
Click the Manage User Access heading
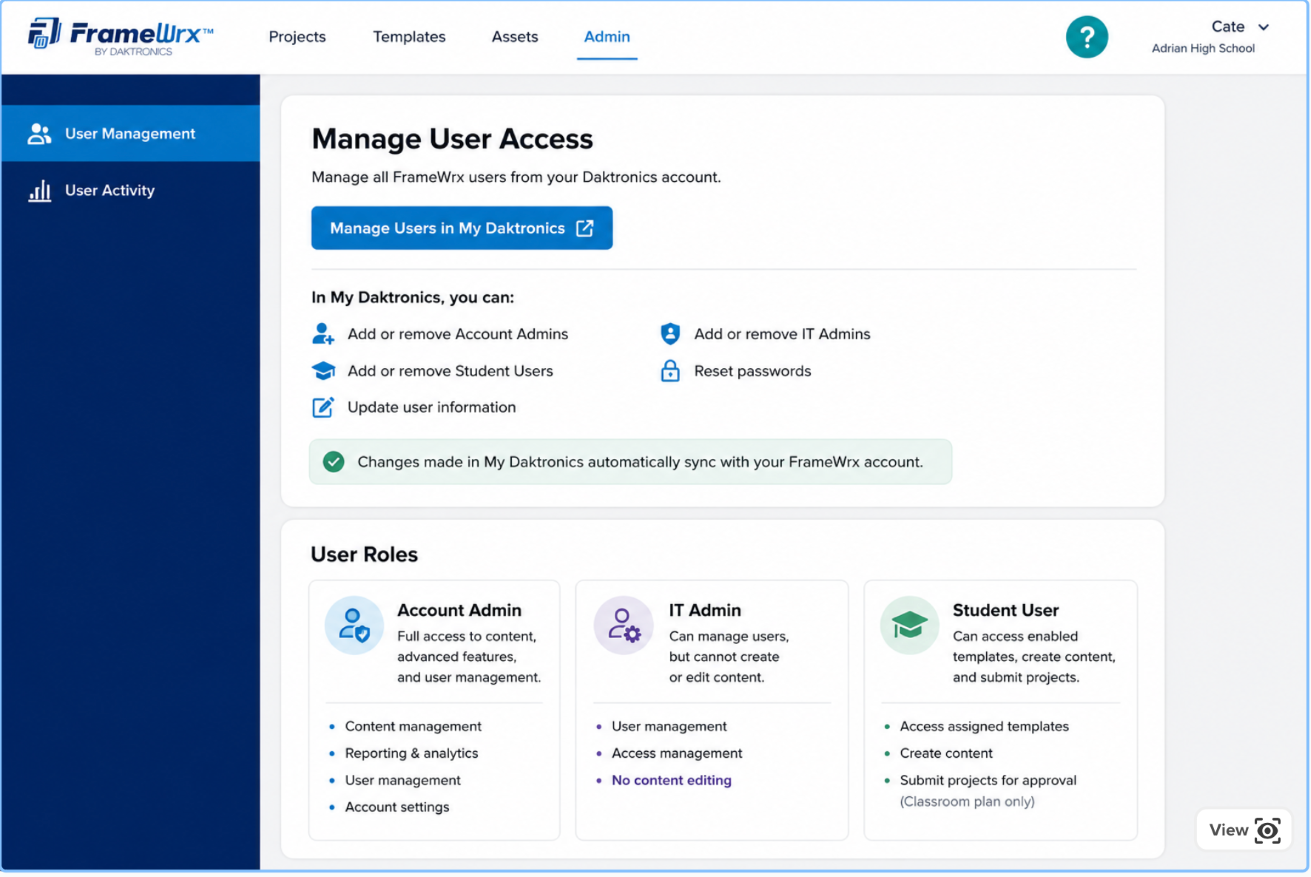click(452, 139)
